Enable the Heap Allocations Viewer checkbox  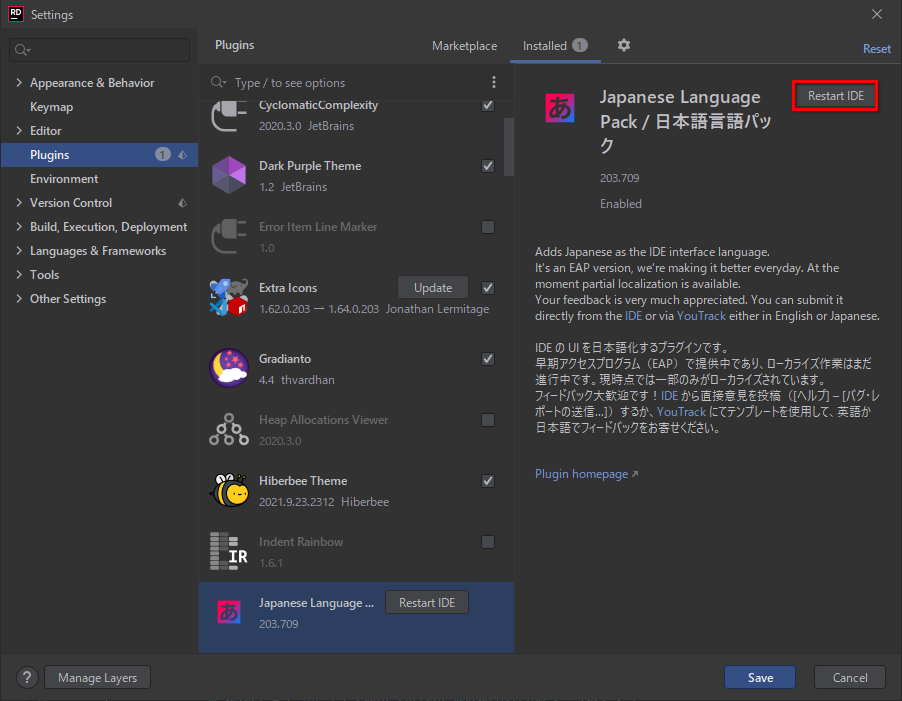[x=488, y=420]
